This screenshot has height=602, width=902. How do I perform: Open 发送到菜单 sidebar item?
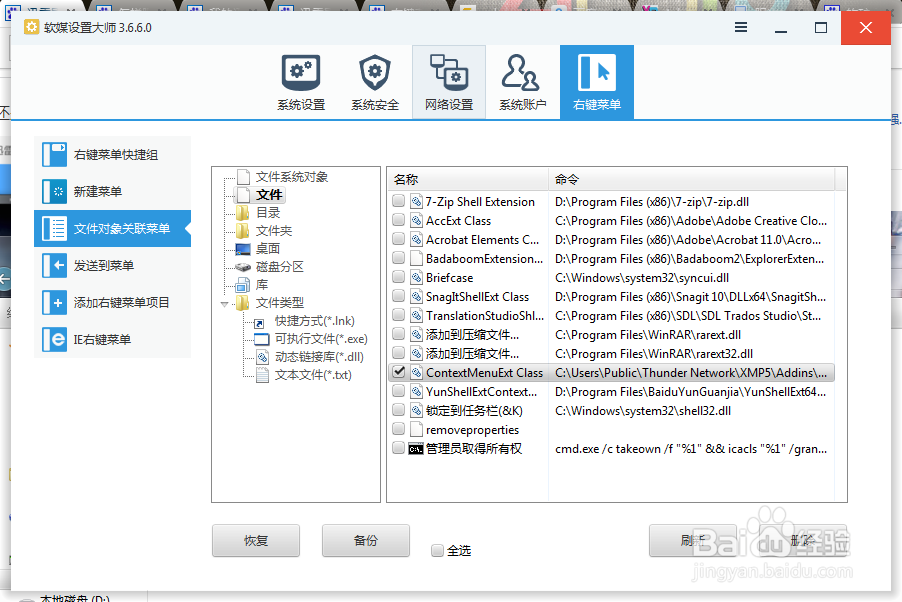click(112, 265)
